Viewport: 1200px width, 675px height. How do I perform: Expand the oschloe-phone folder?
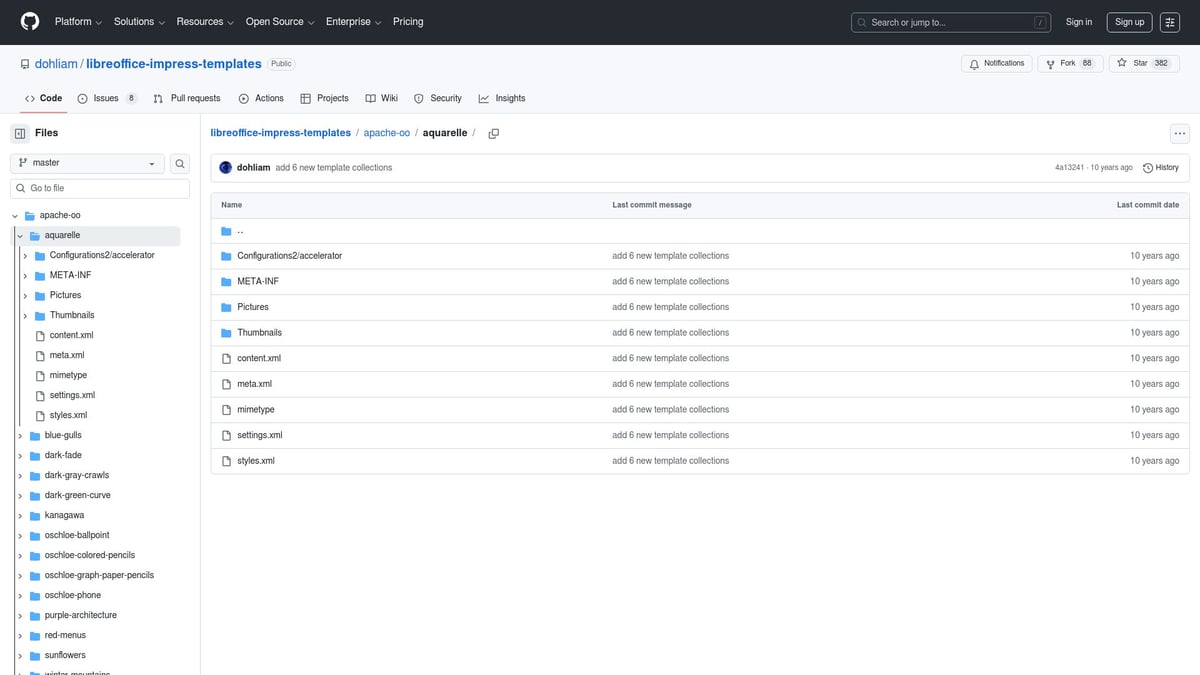pyautogui.click(x=20, y=595)
